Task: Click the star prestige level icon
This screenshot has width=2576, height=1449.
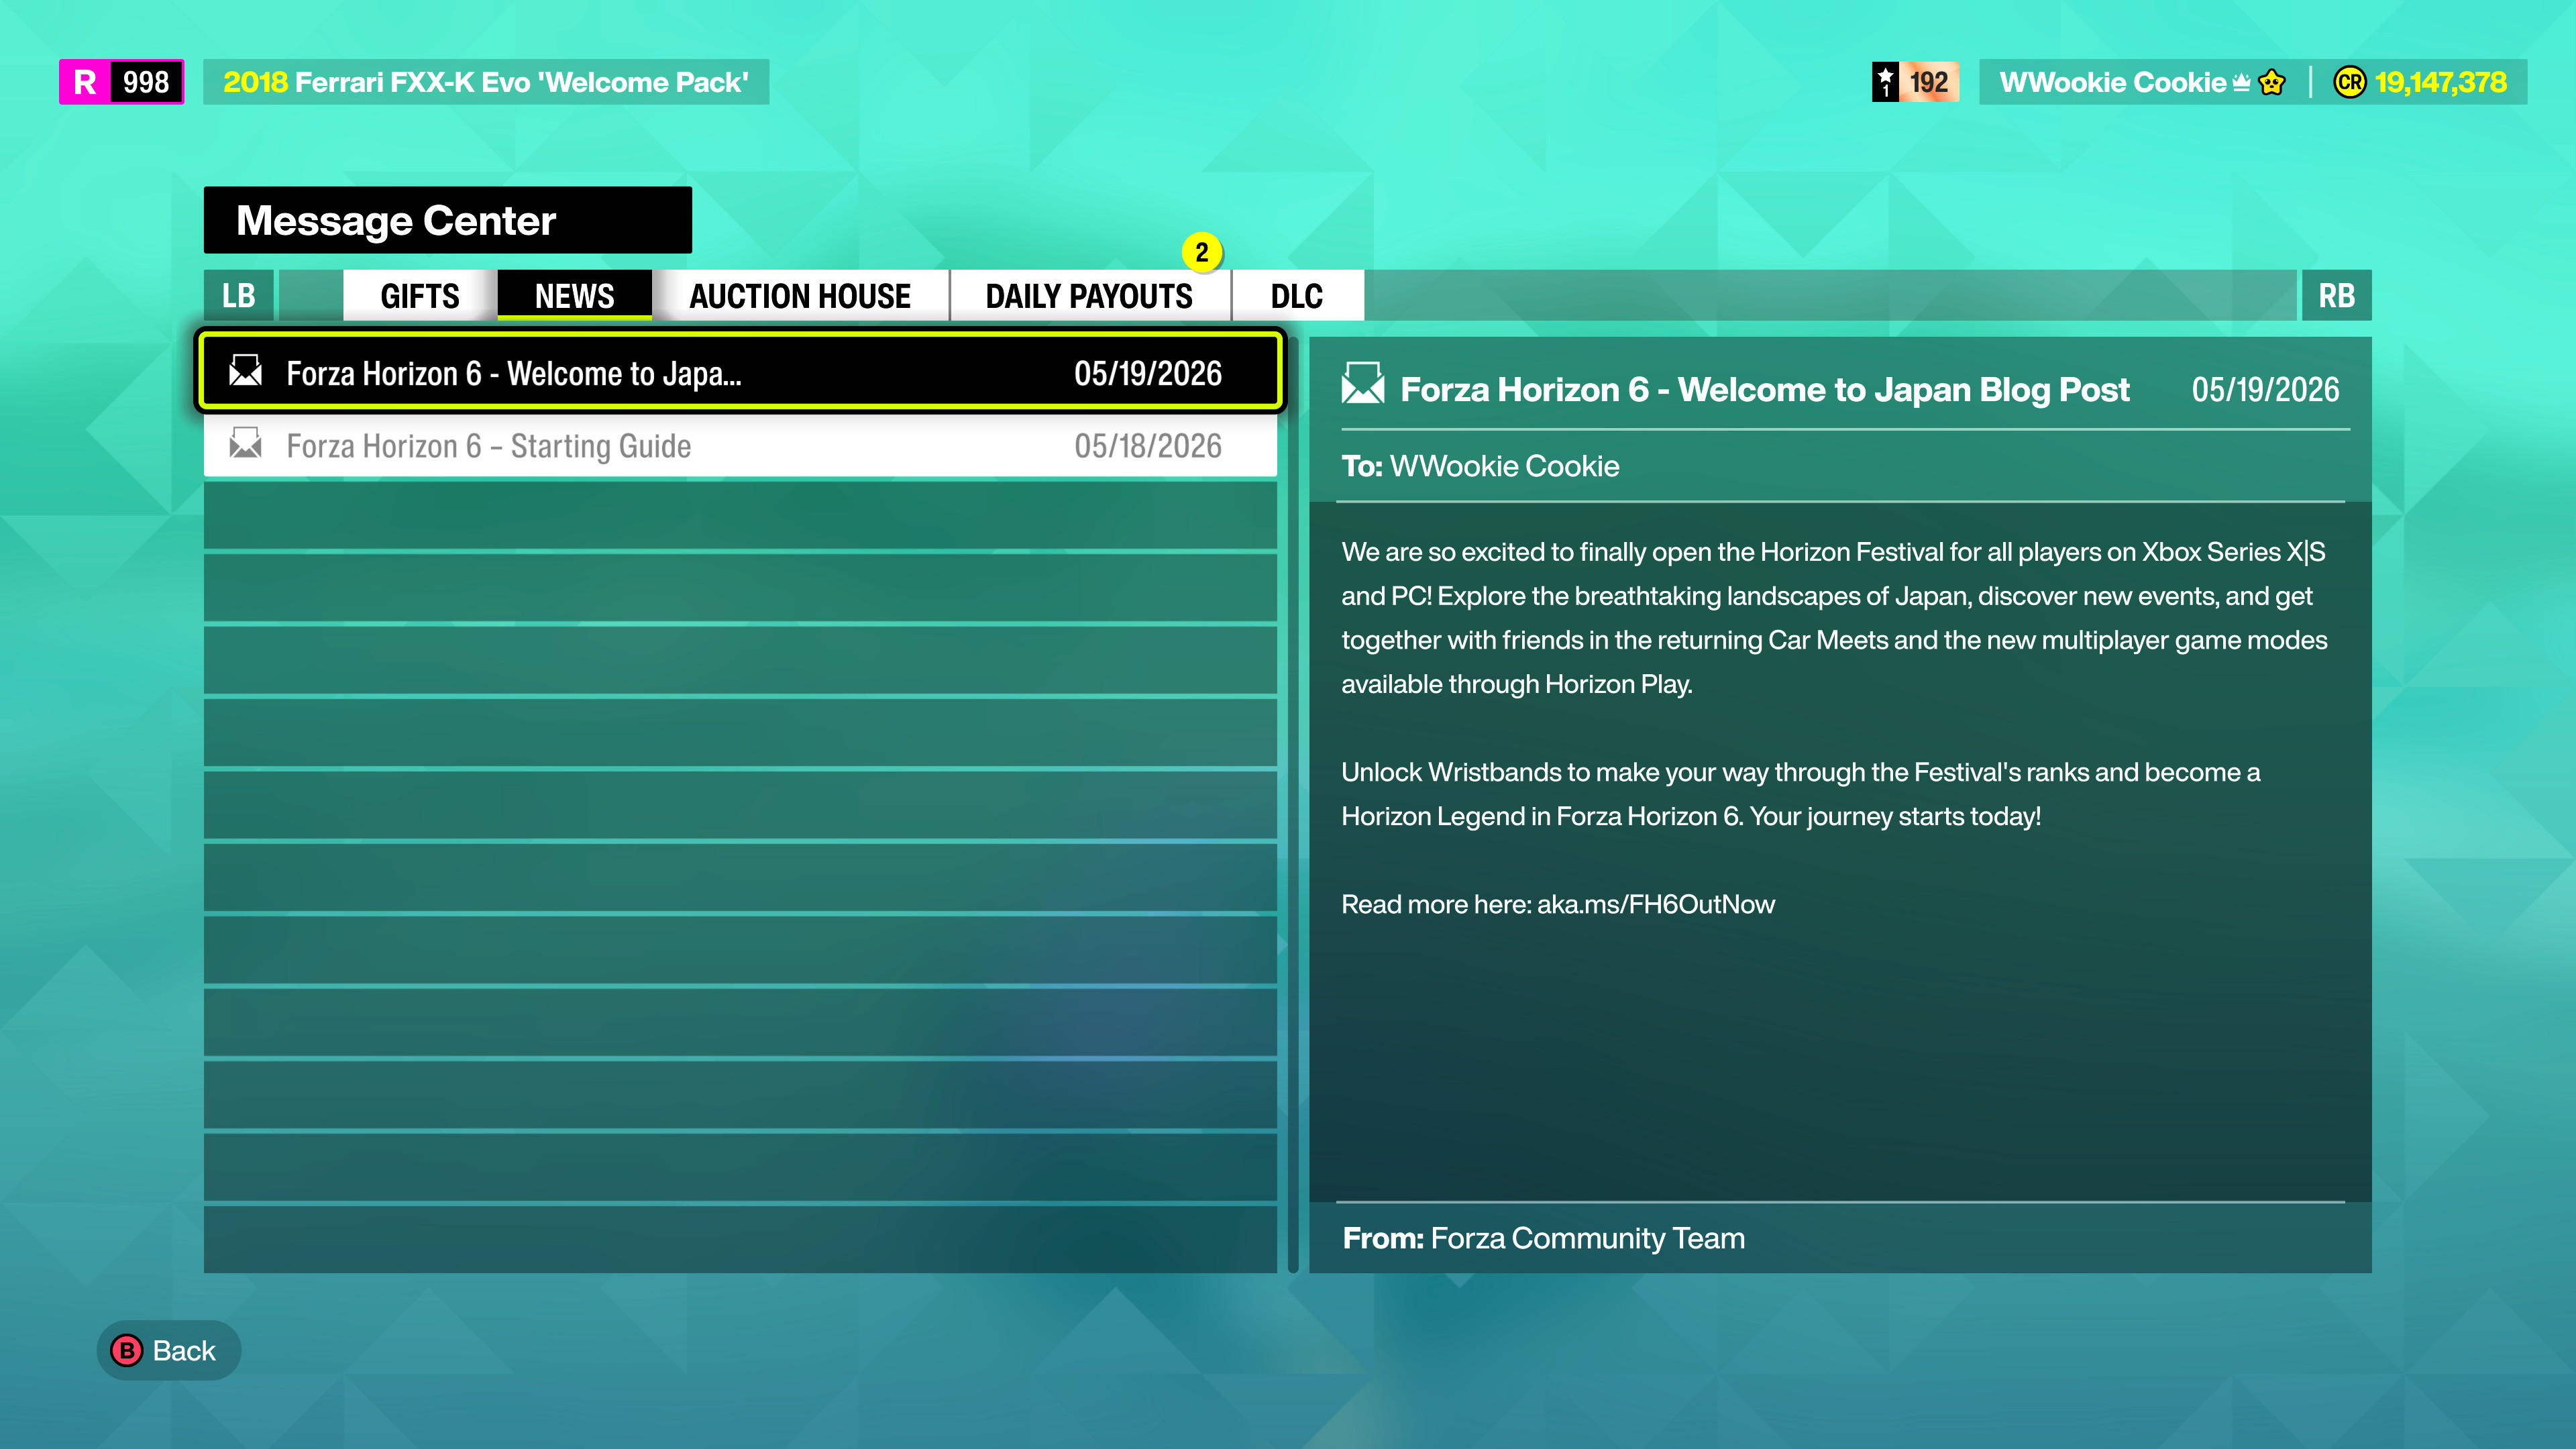Action: (1885, 82)
